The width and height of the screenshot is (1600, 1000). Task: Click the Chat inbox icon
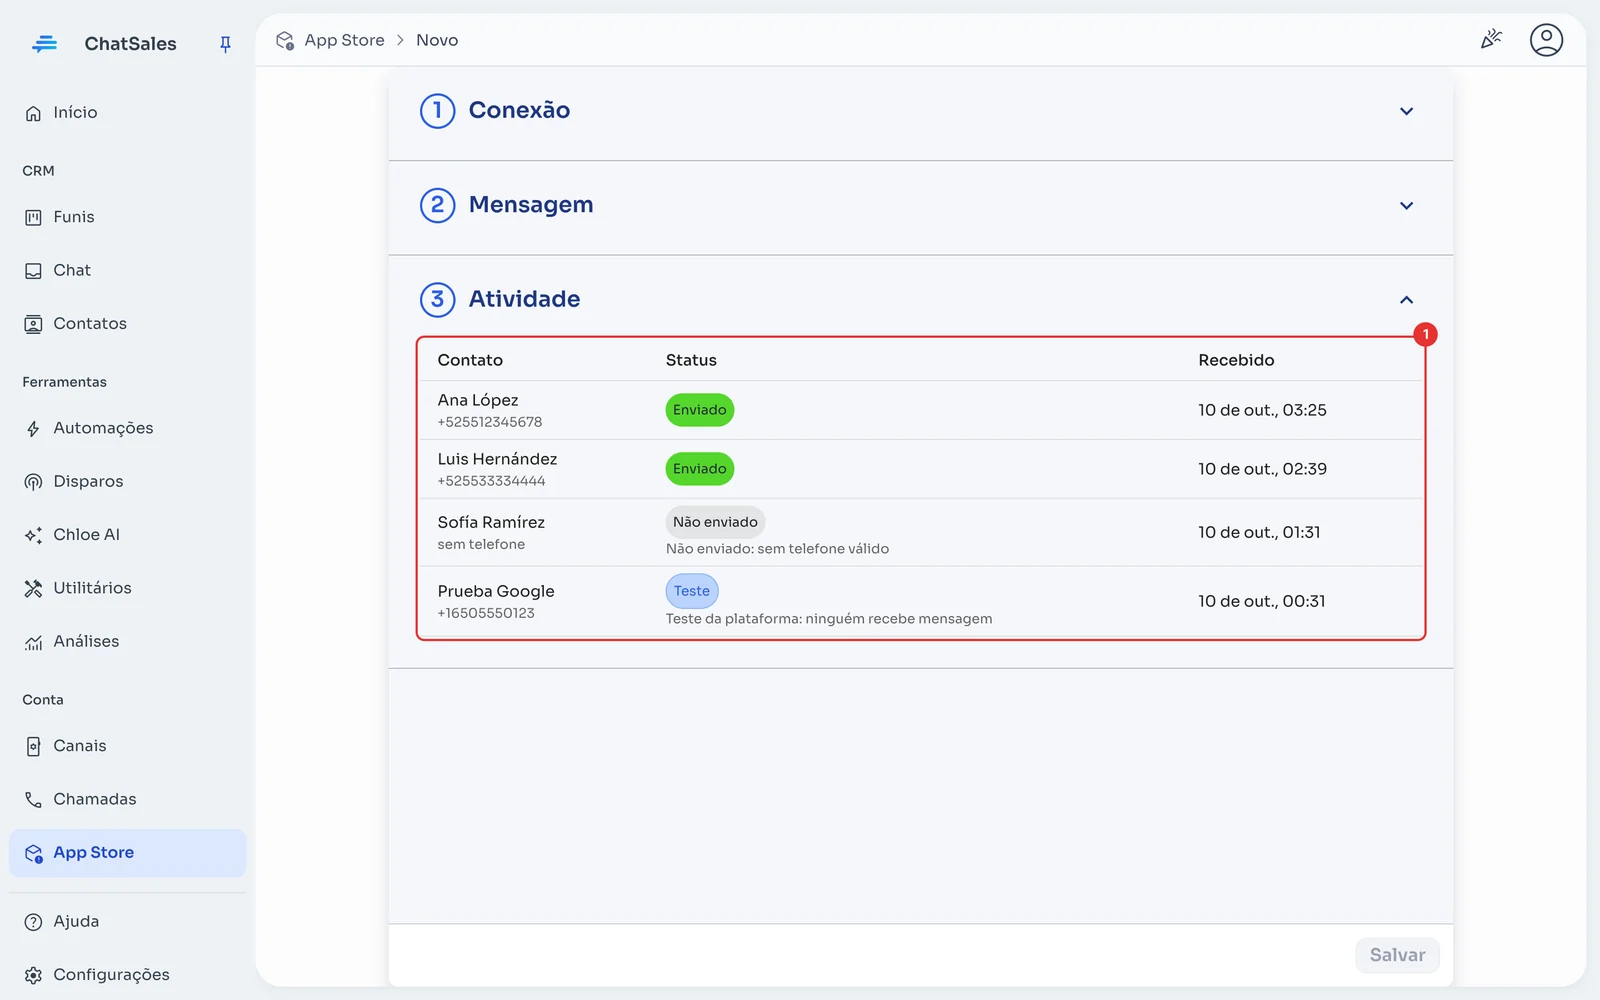coord(33,271)
